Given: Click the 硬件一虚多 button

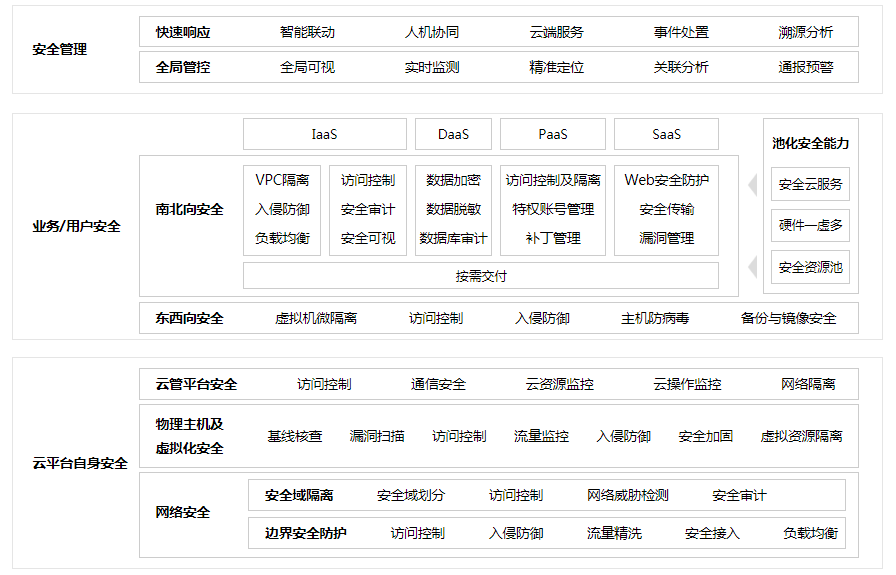Looking at the screenshot, I should 810,226.
